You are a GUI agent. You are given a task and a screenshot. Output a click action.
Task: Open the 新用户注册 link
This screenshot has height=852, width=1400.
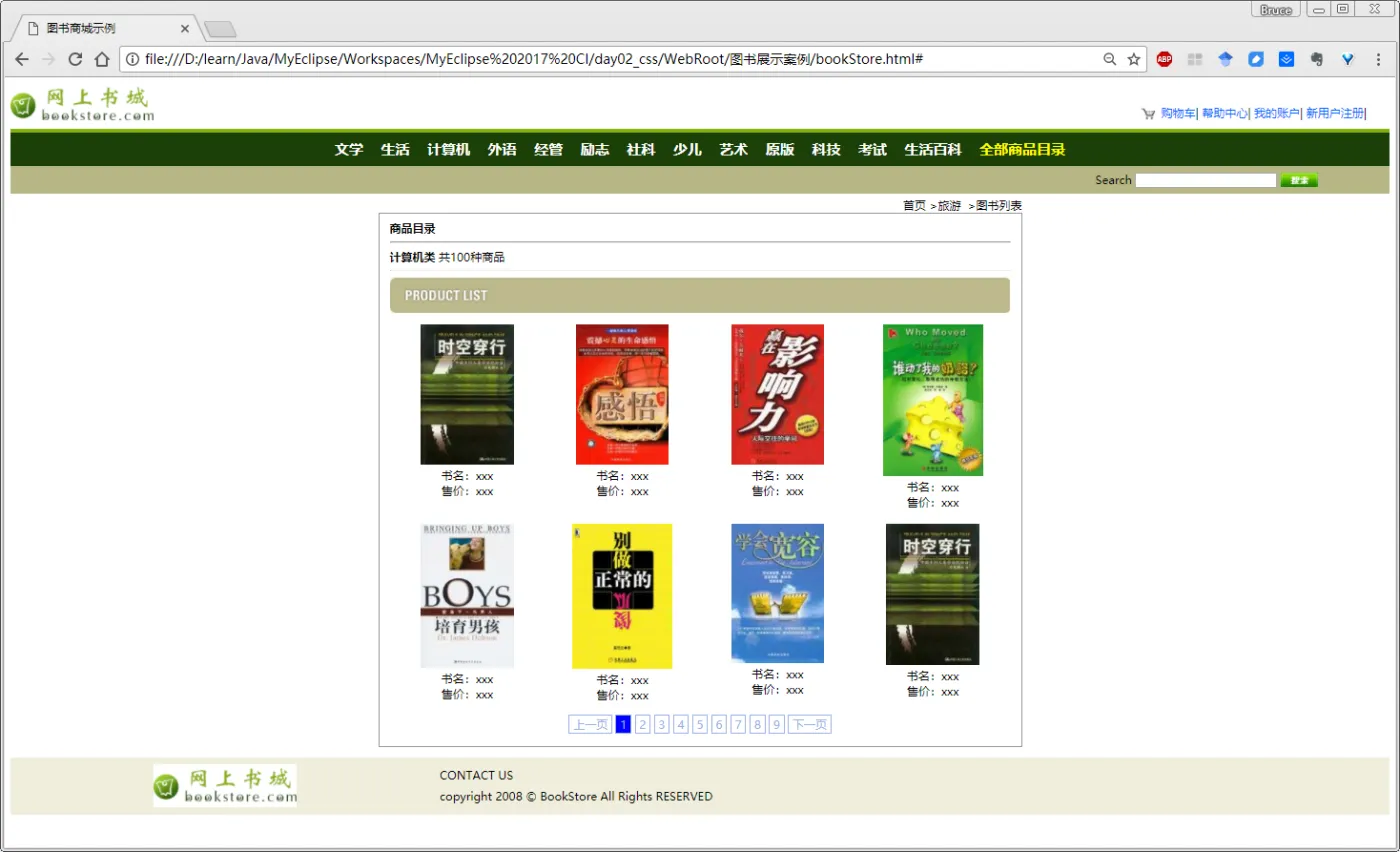click(x=1335, y=114)
